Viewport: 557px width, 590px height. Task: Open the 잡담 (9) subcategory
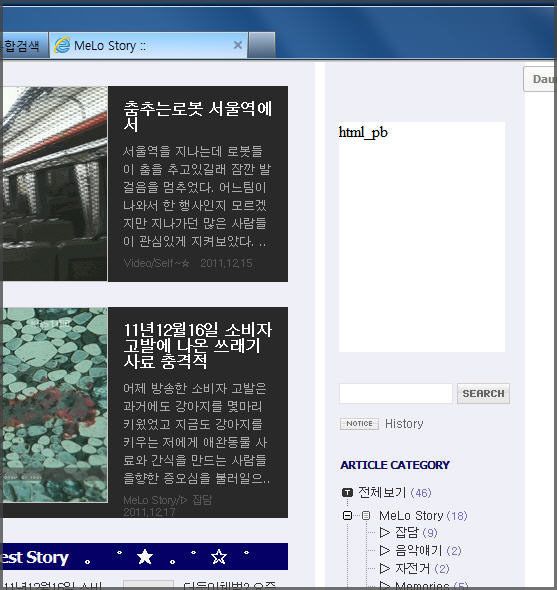416,532
